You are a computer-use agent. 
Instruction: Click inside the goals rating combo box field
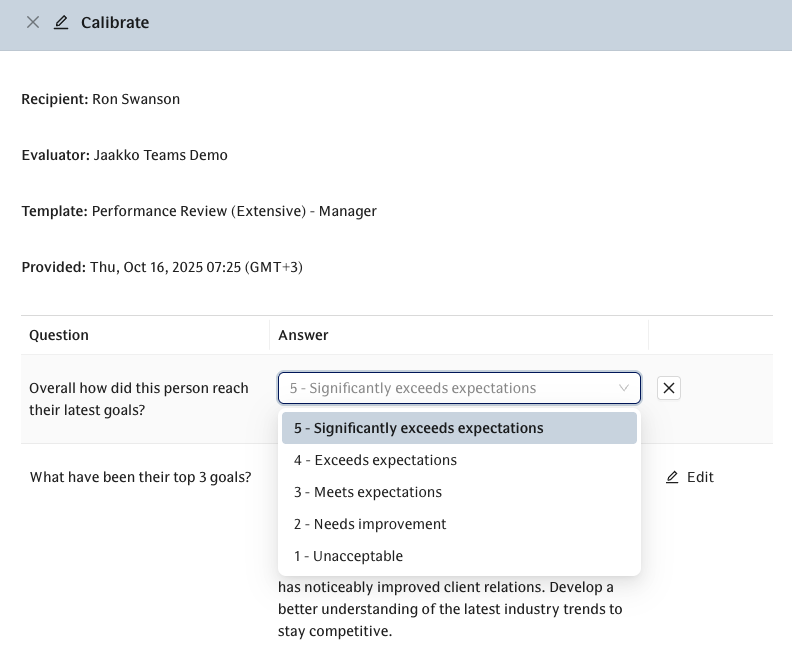click(440, 388)
